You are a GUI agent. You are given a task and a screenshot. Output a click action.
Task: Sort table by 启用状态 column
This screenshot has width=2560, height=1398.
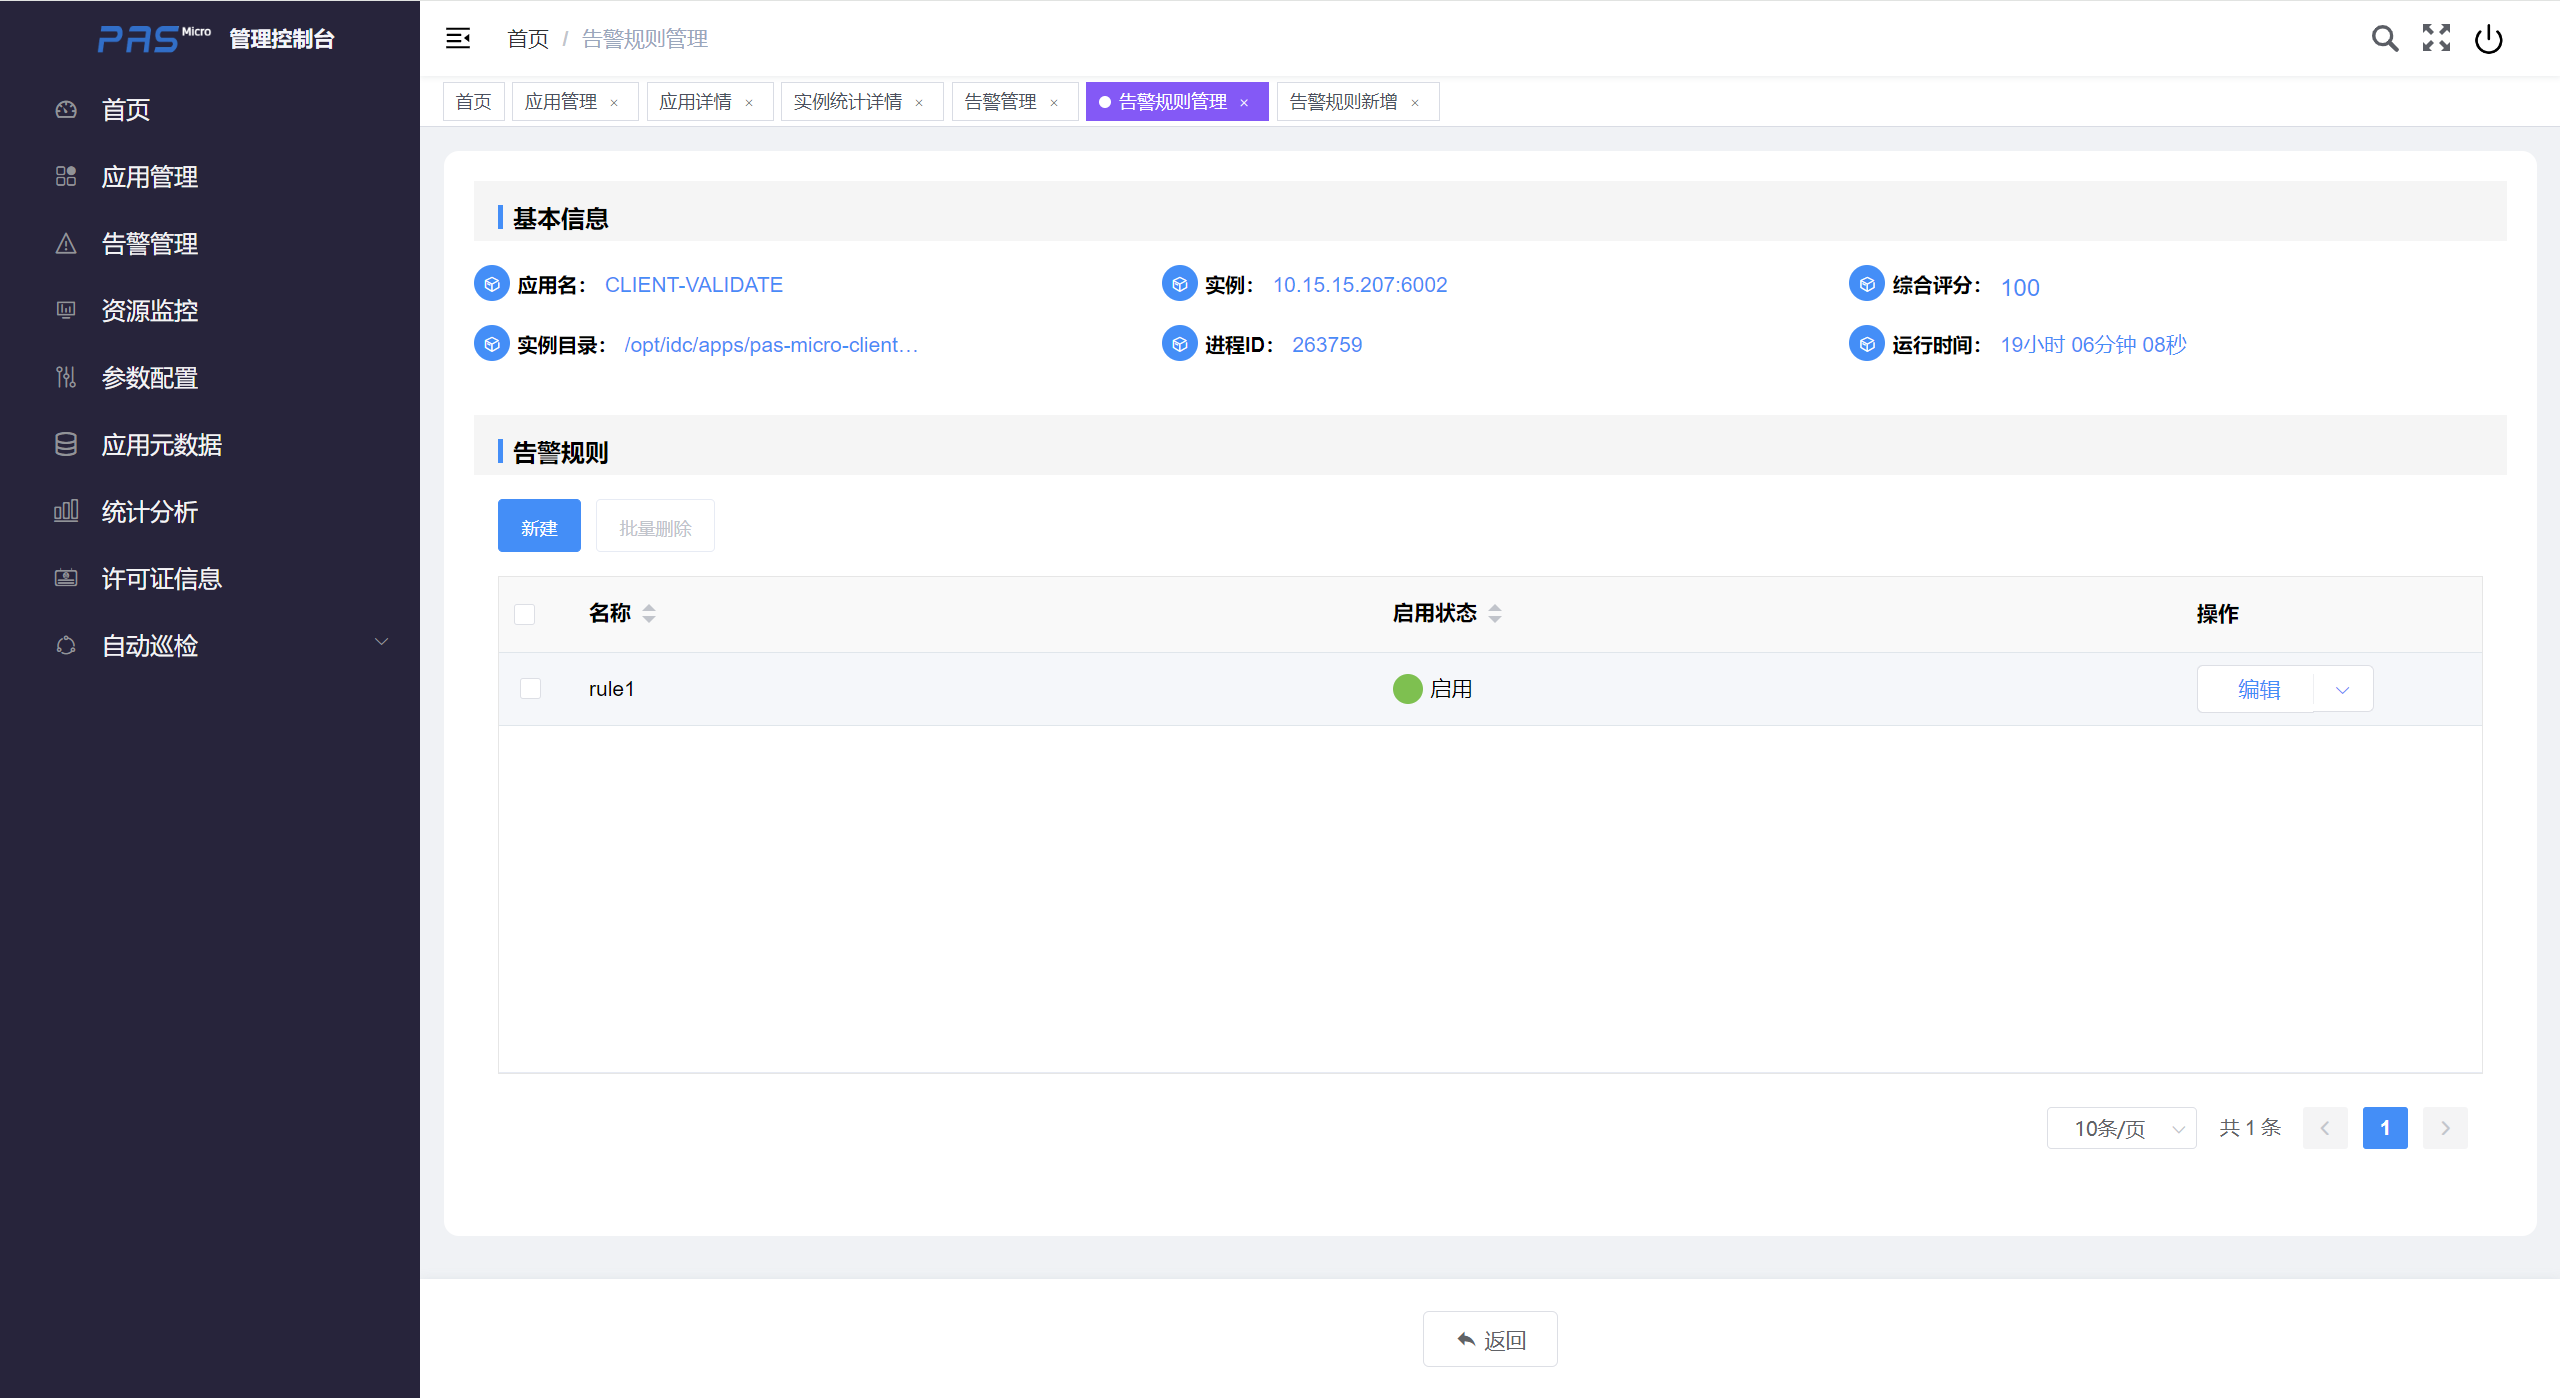tap(1494, 613)
